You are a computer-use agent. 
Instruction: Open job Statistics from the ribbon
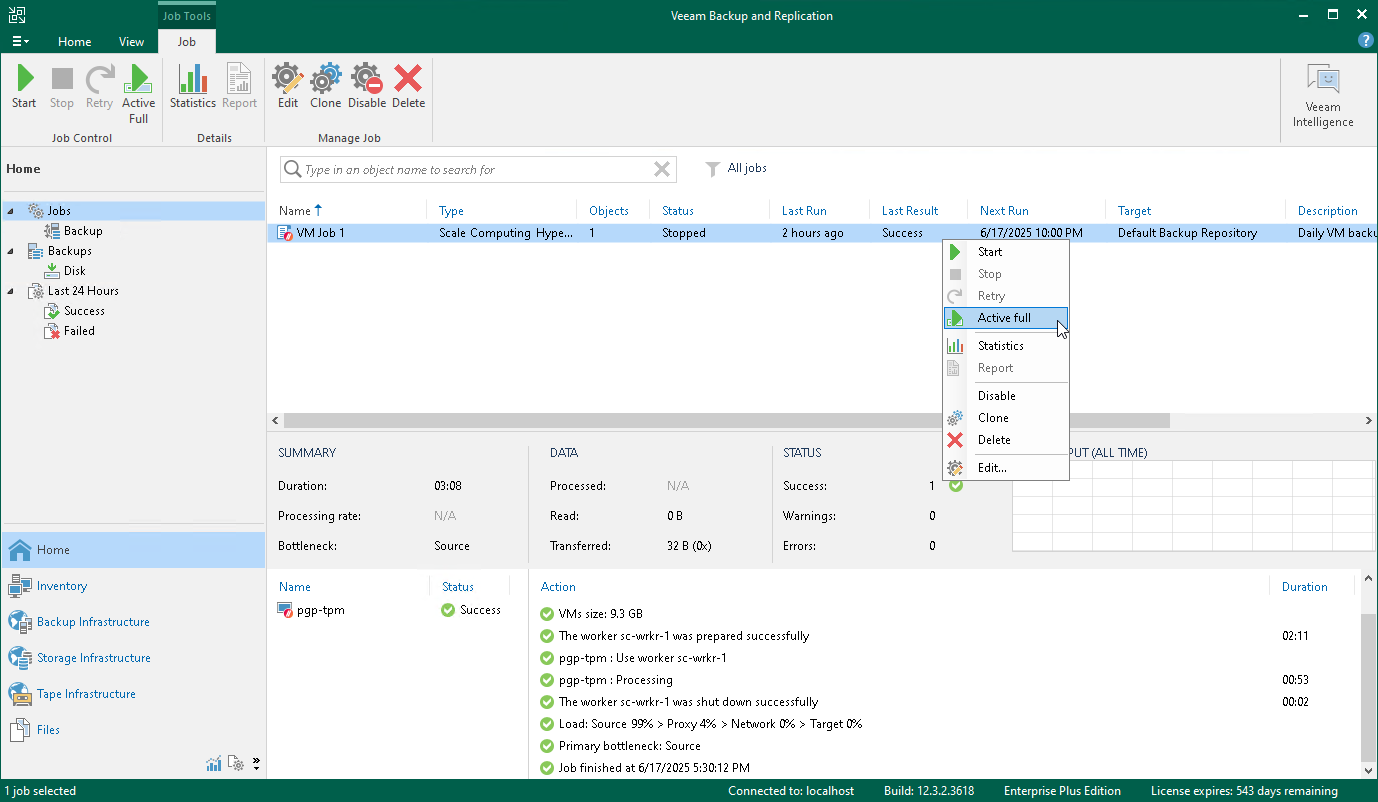[x=193, y=87]
